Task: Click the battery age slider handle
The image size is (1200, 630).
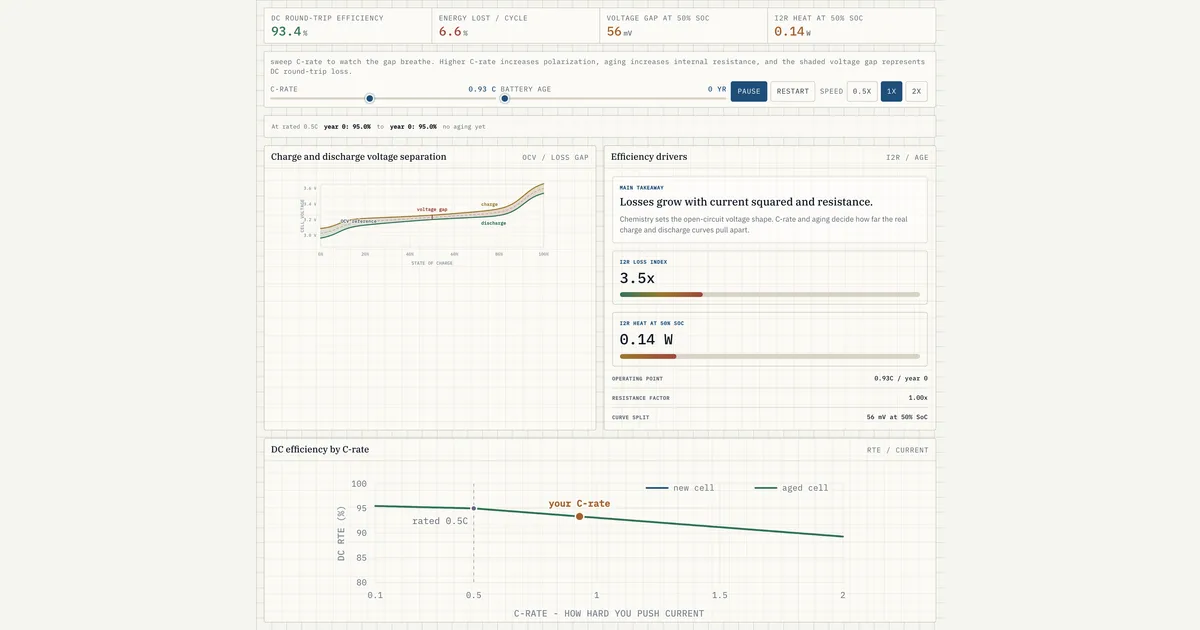Action: click(505, 98)
